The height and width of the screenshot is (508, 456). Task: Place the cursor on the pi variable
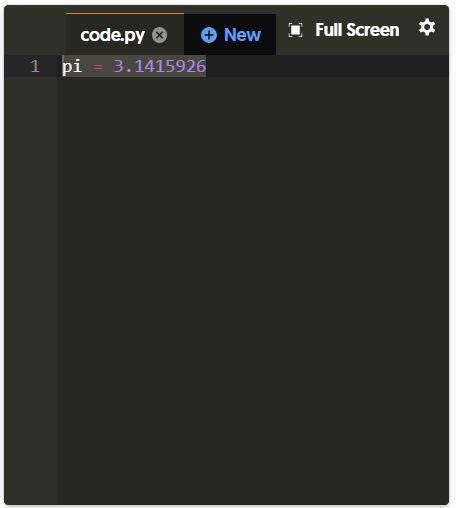pyautogui.click(x=72, y=66)
